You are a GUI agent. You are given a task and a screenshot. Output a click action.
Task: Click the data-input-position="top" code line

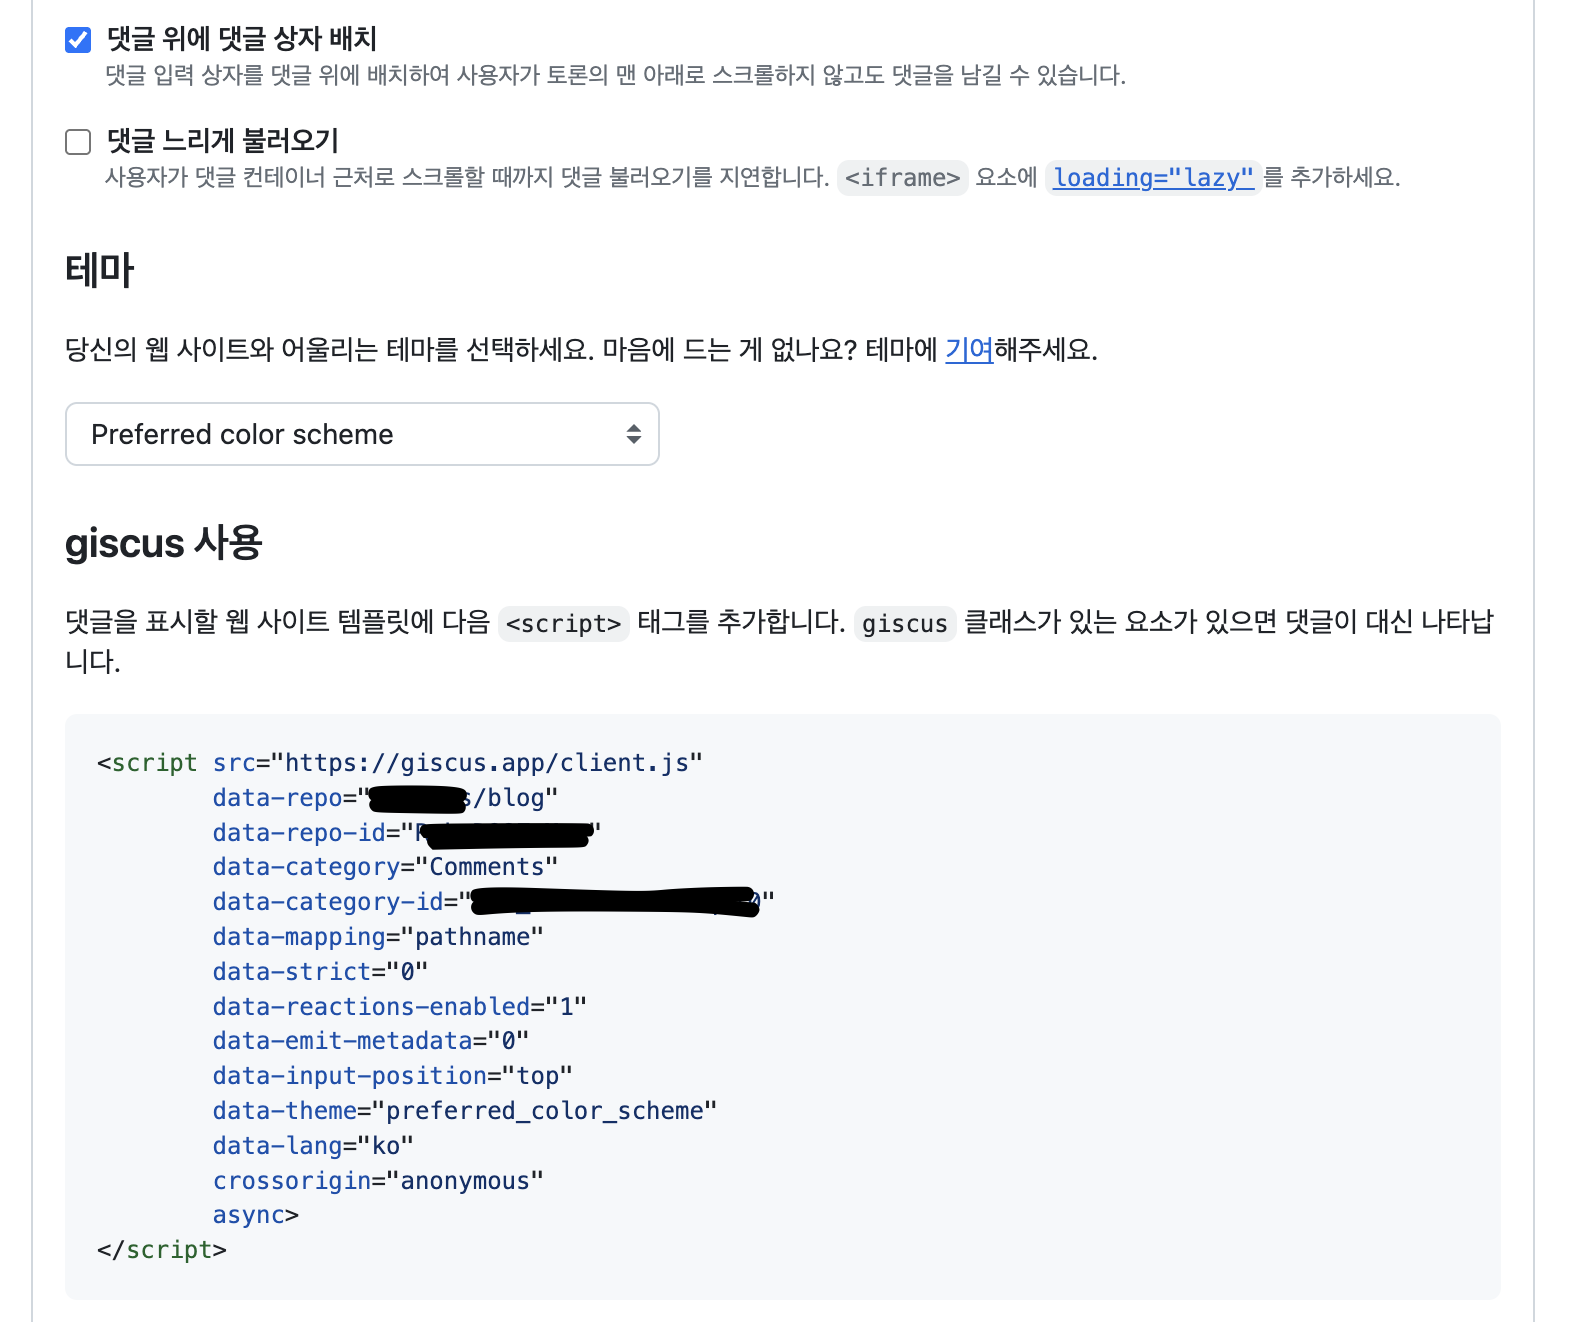coord(392,1076)
